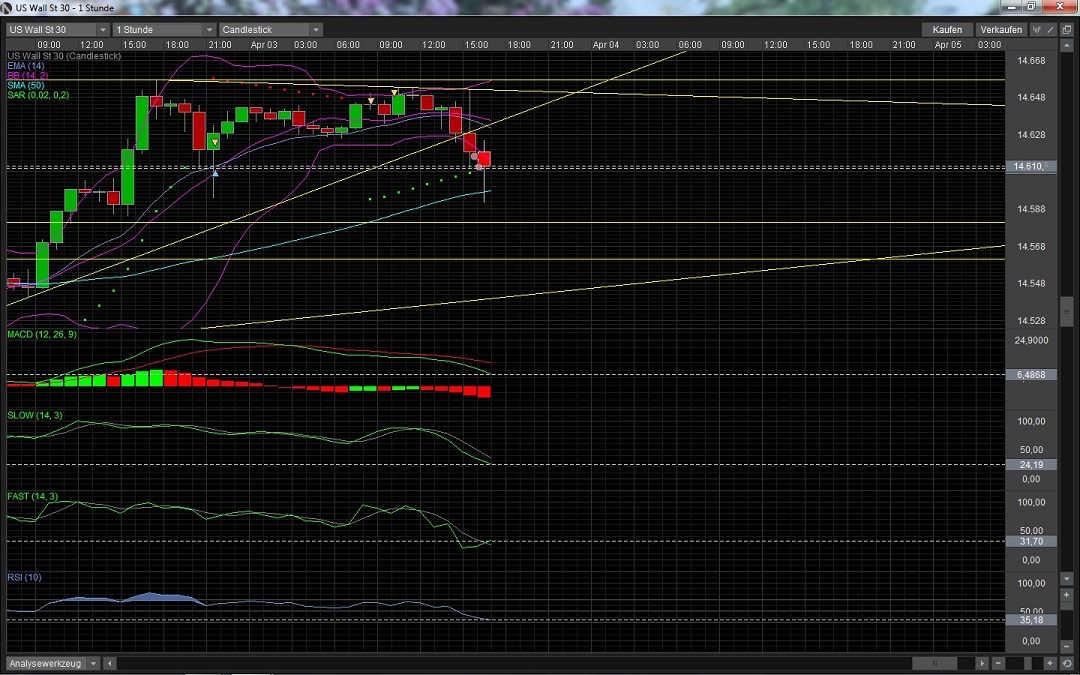Screen dimensions: 1080x675
Task: Select the trendline drawing tool icon
Action: [1050, 30]
